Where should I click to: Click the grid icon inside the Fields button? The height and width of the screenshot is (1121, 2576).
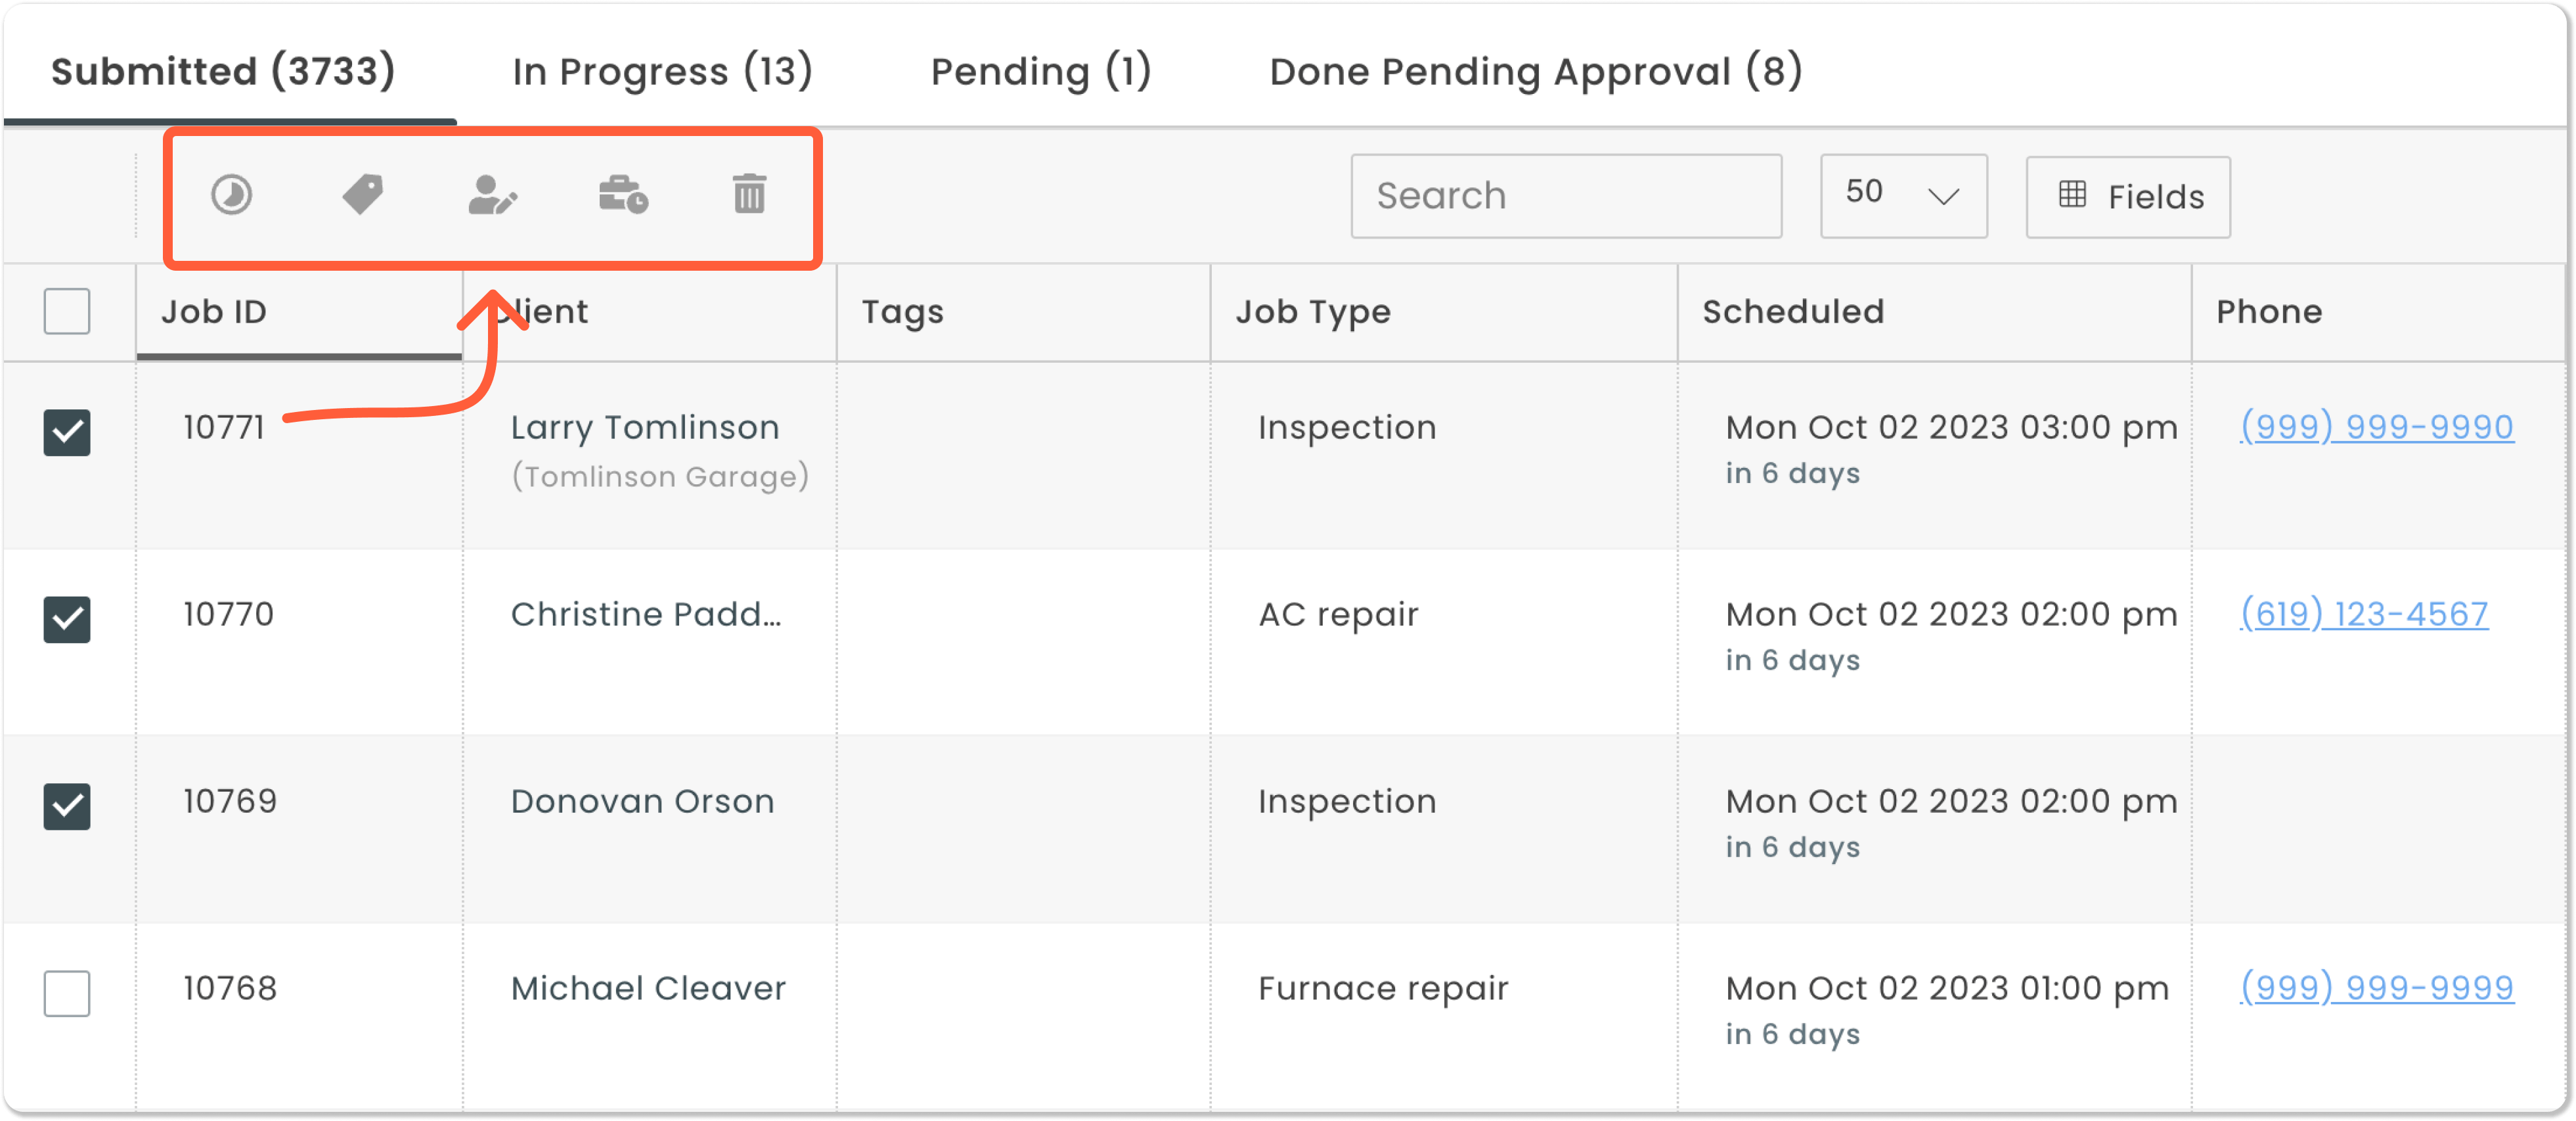(2074, 196)
